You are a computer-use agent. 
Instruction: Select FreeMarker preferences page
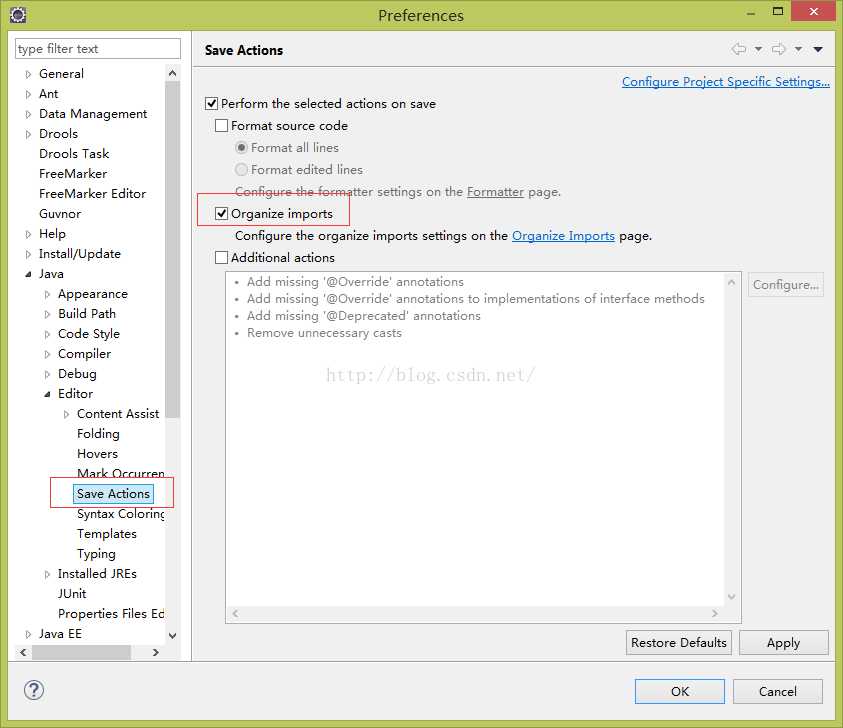coord(73,174)
